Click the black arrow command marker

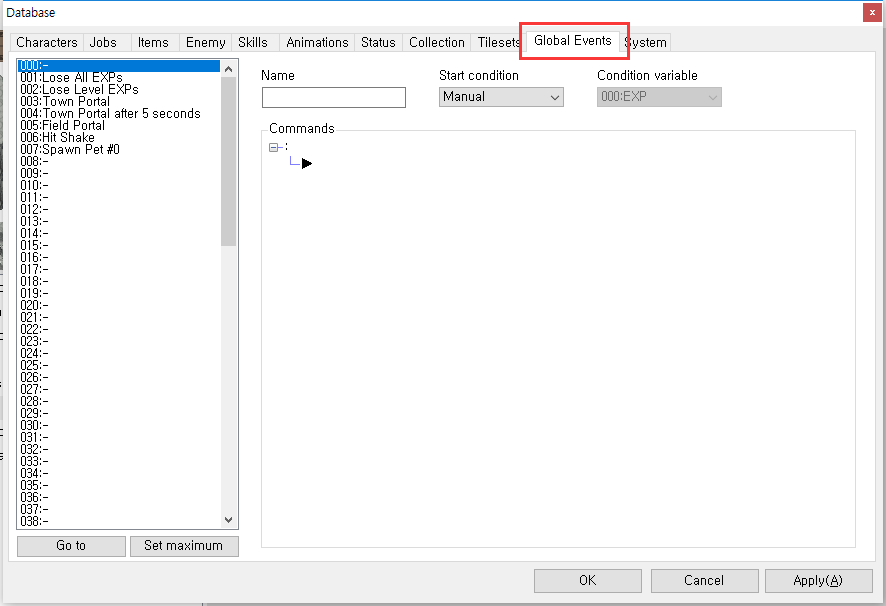coord(307,163)
